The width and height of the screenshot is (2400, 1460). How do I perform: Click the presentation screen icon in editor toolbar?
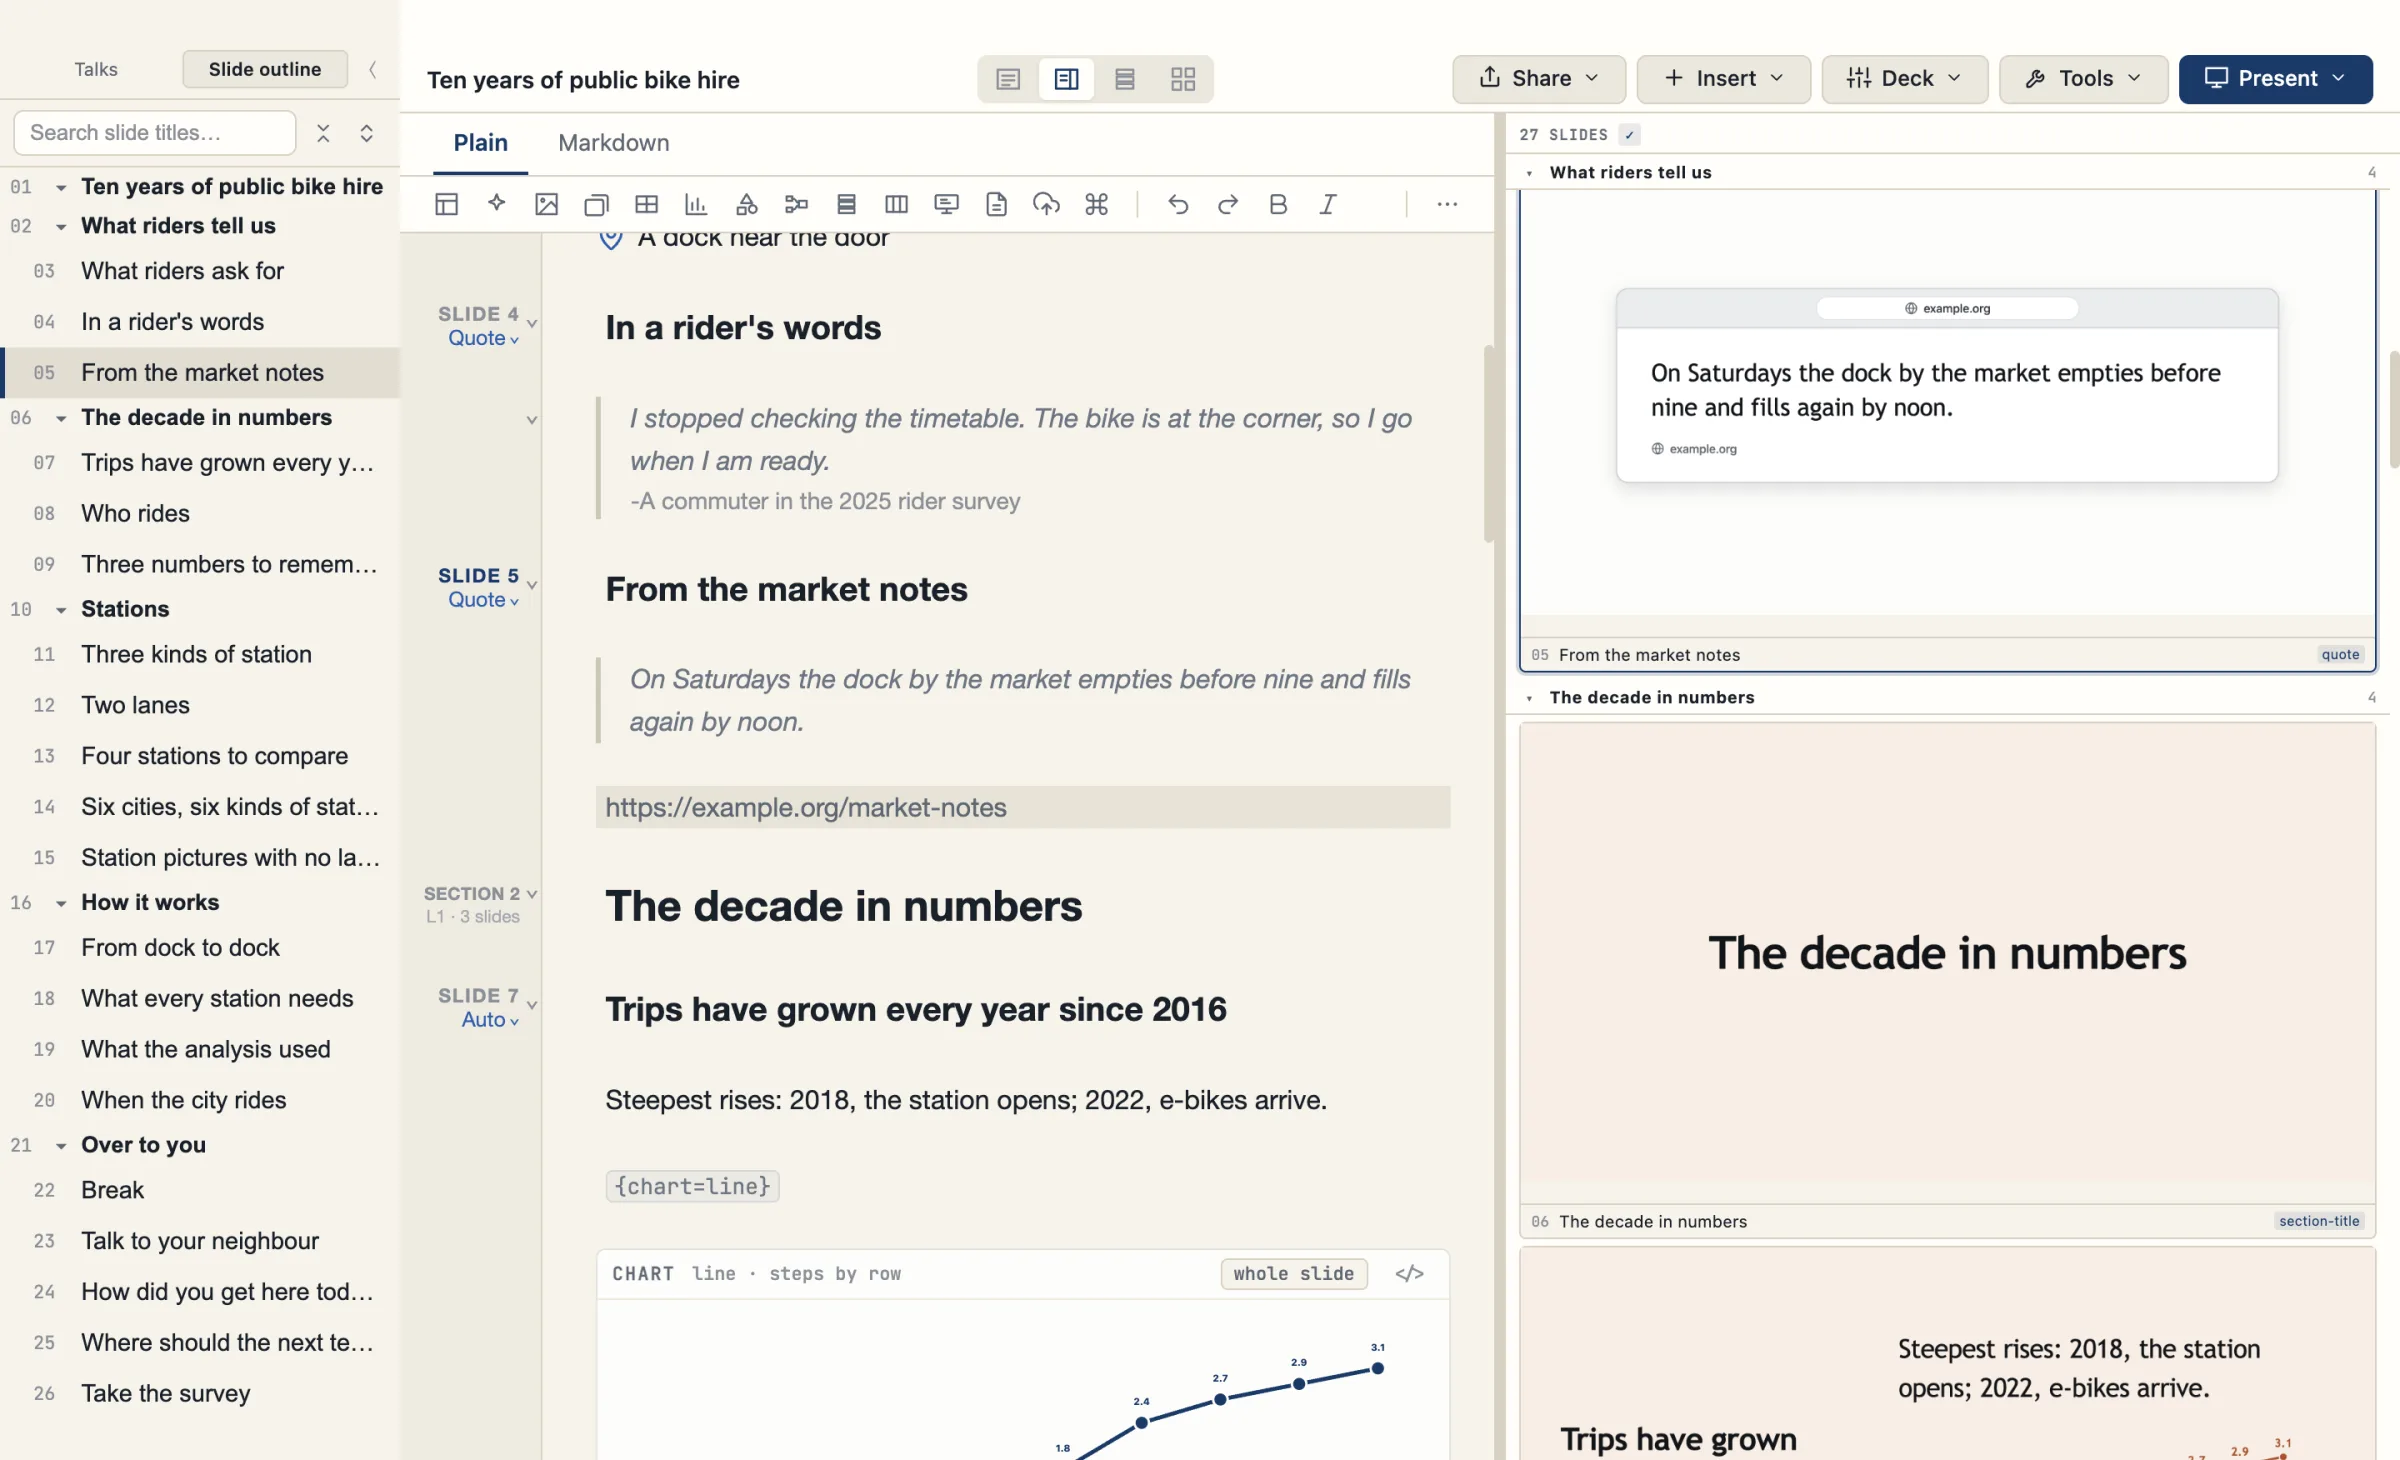[x=946, y=204]
